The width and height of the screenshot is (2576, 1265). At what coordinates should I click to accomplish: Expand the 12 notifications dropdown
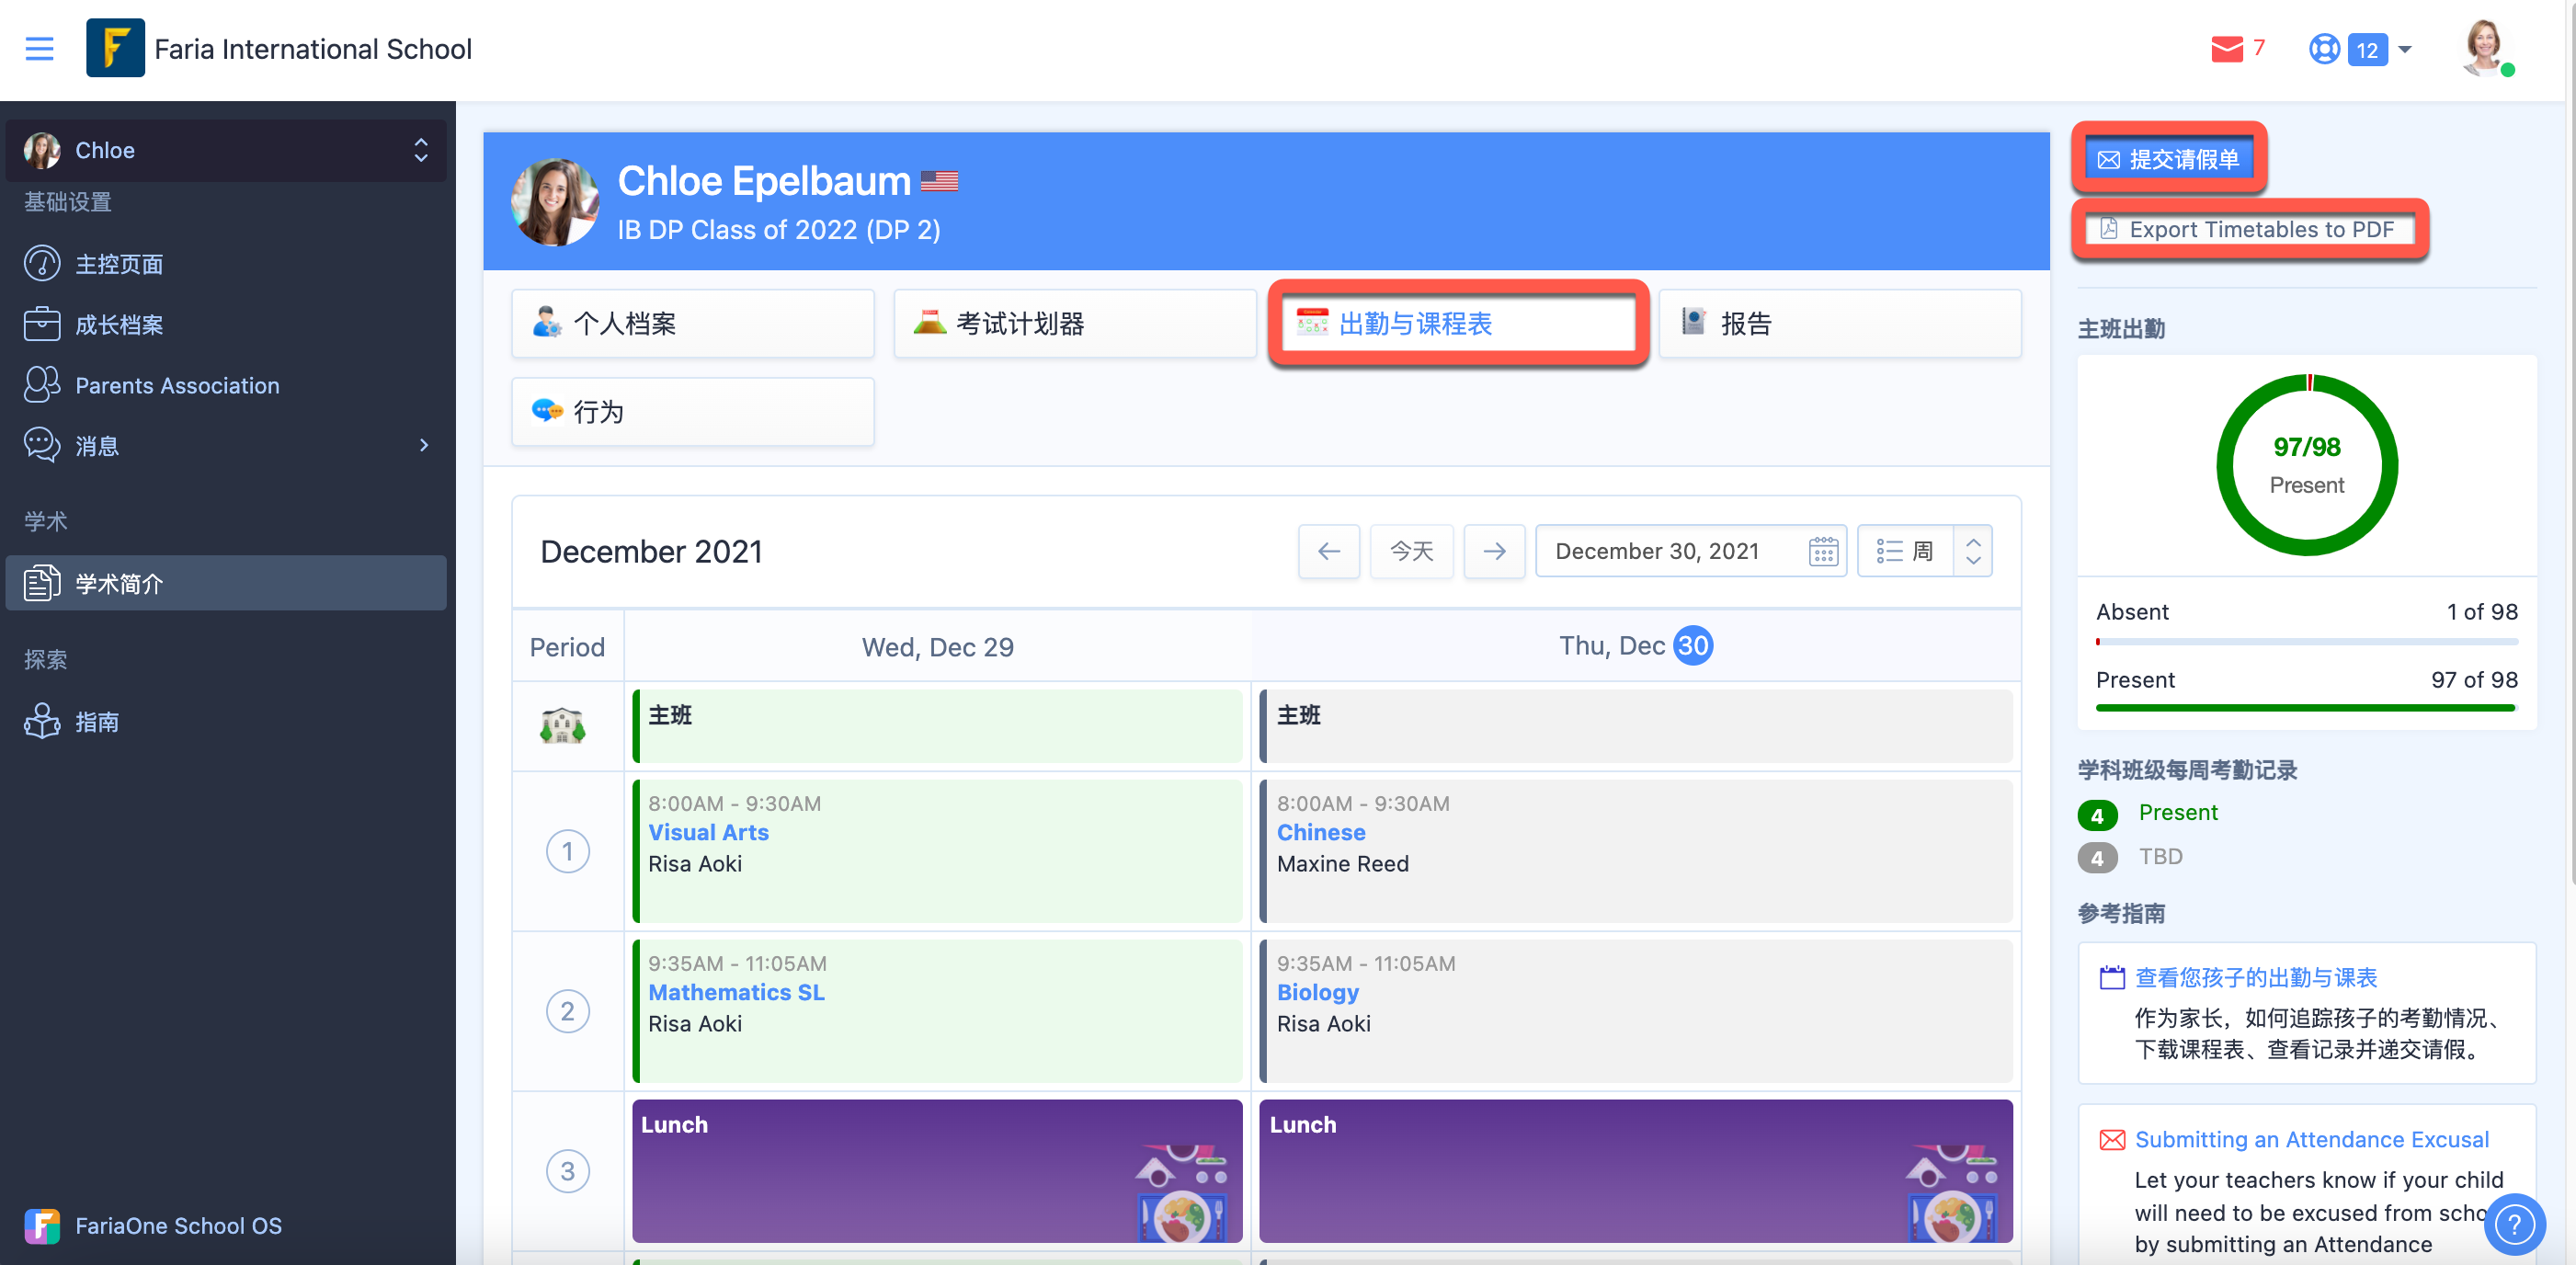click(x=2381, y=49)
